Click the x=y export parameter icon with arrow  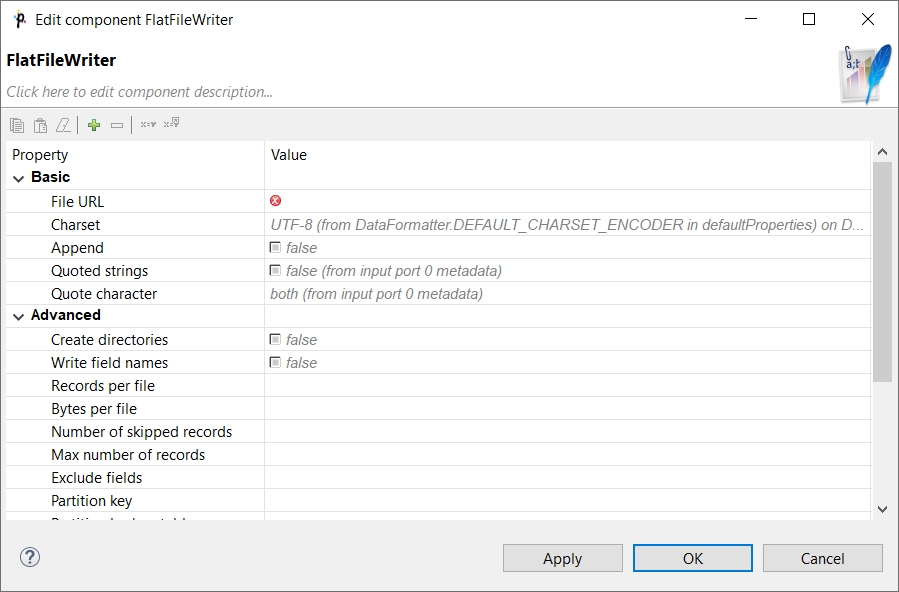click(x=171, y=123)
